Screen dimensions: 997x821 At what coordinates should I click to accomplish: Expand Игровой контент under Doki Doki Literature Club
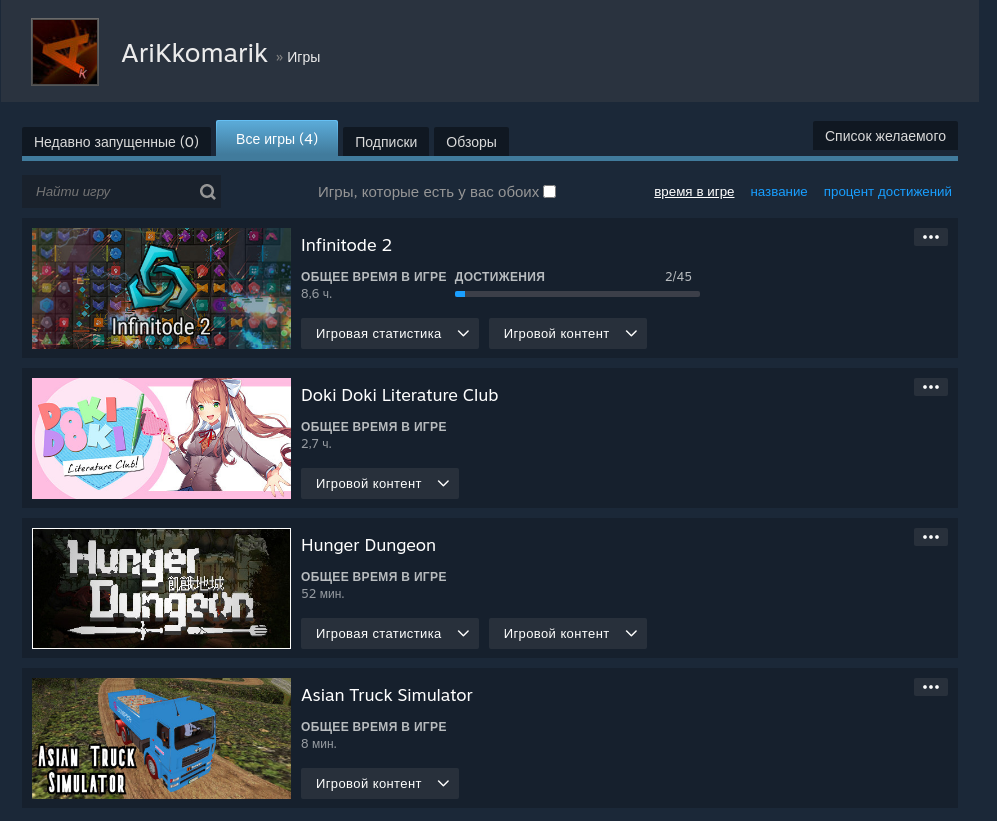[x=380, y=484]
